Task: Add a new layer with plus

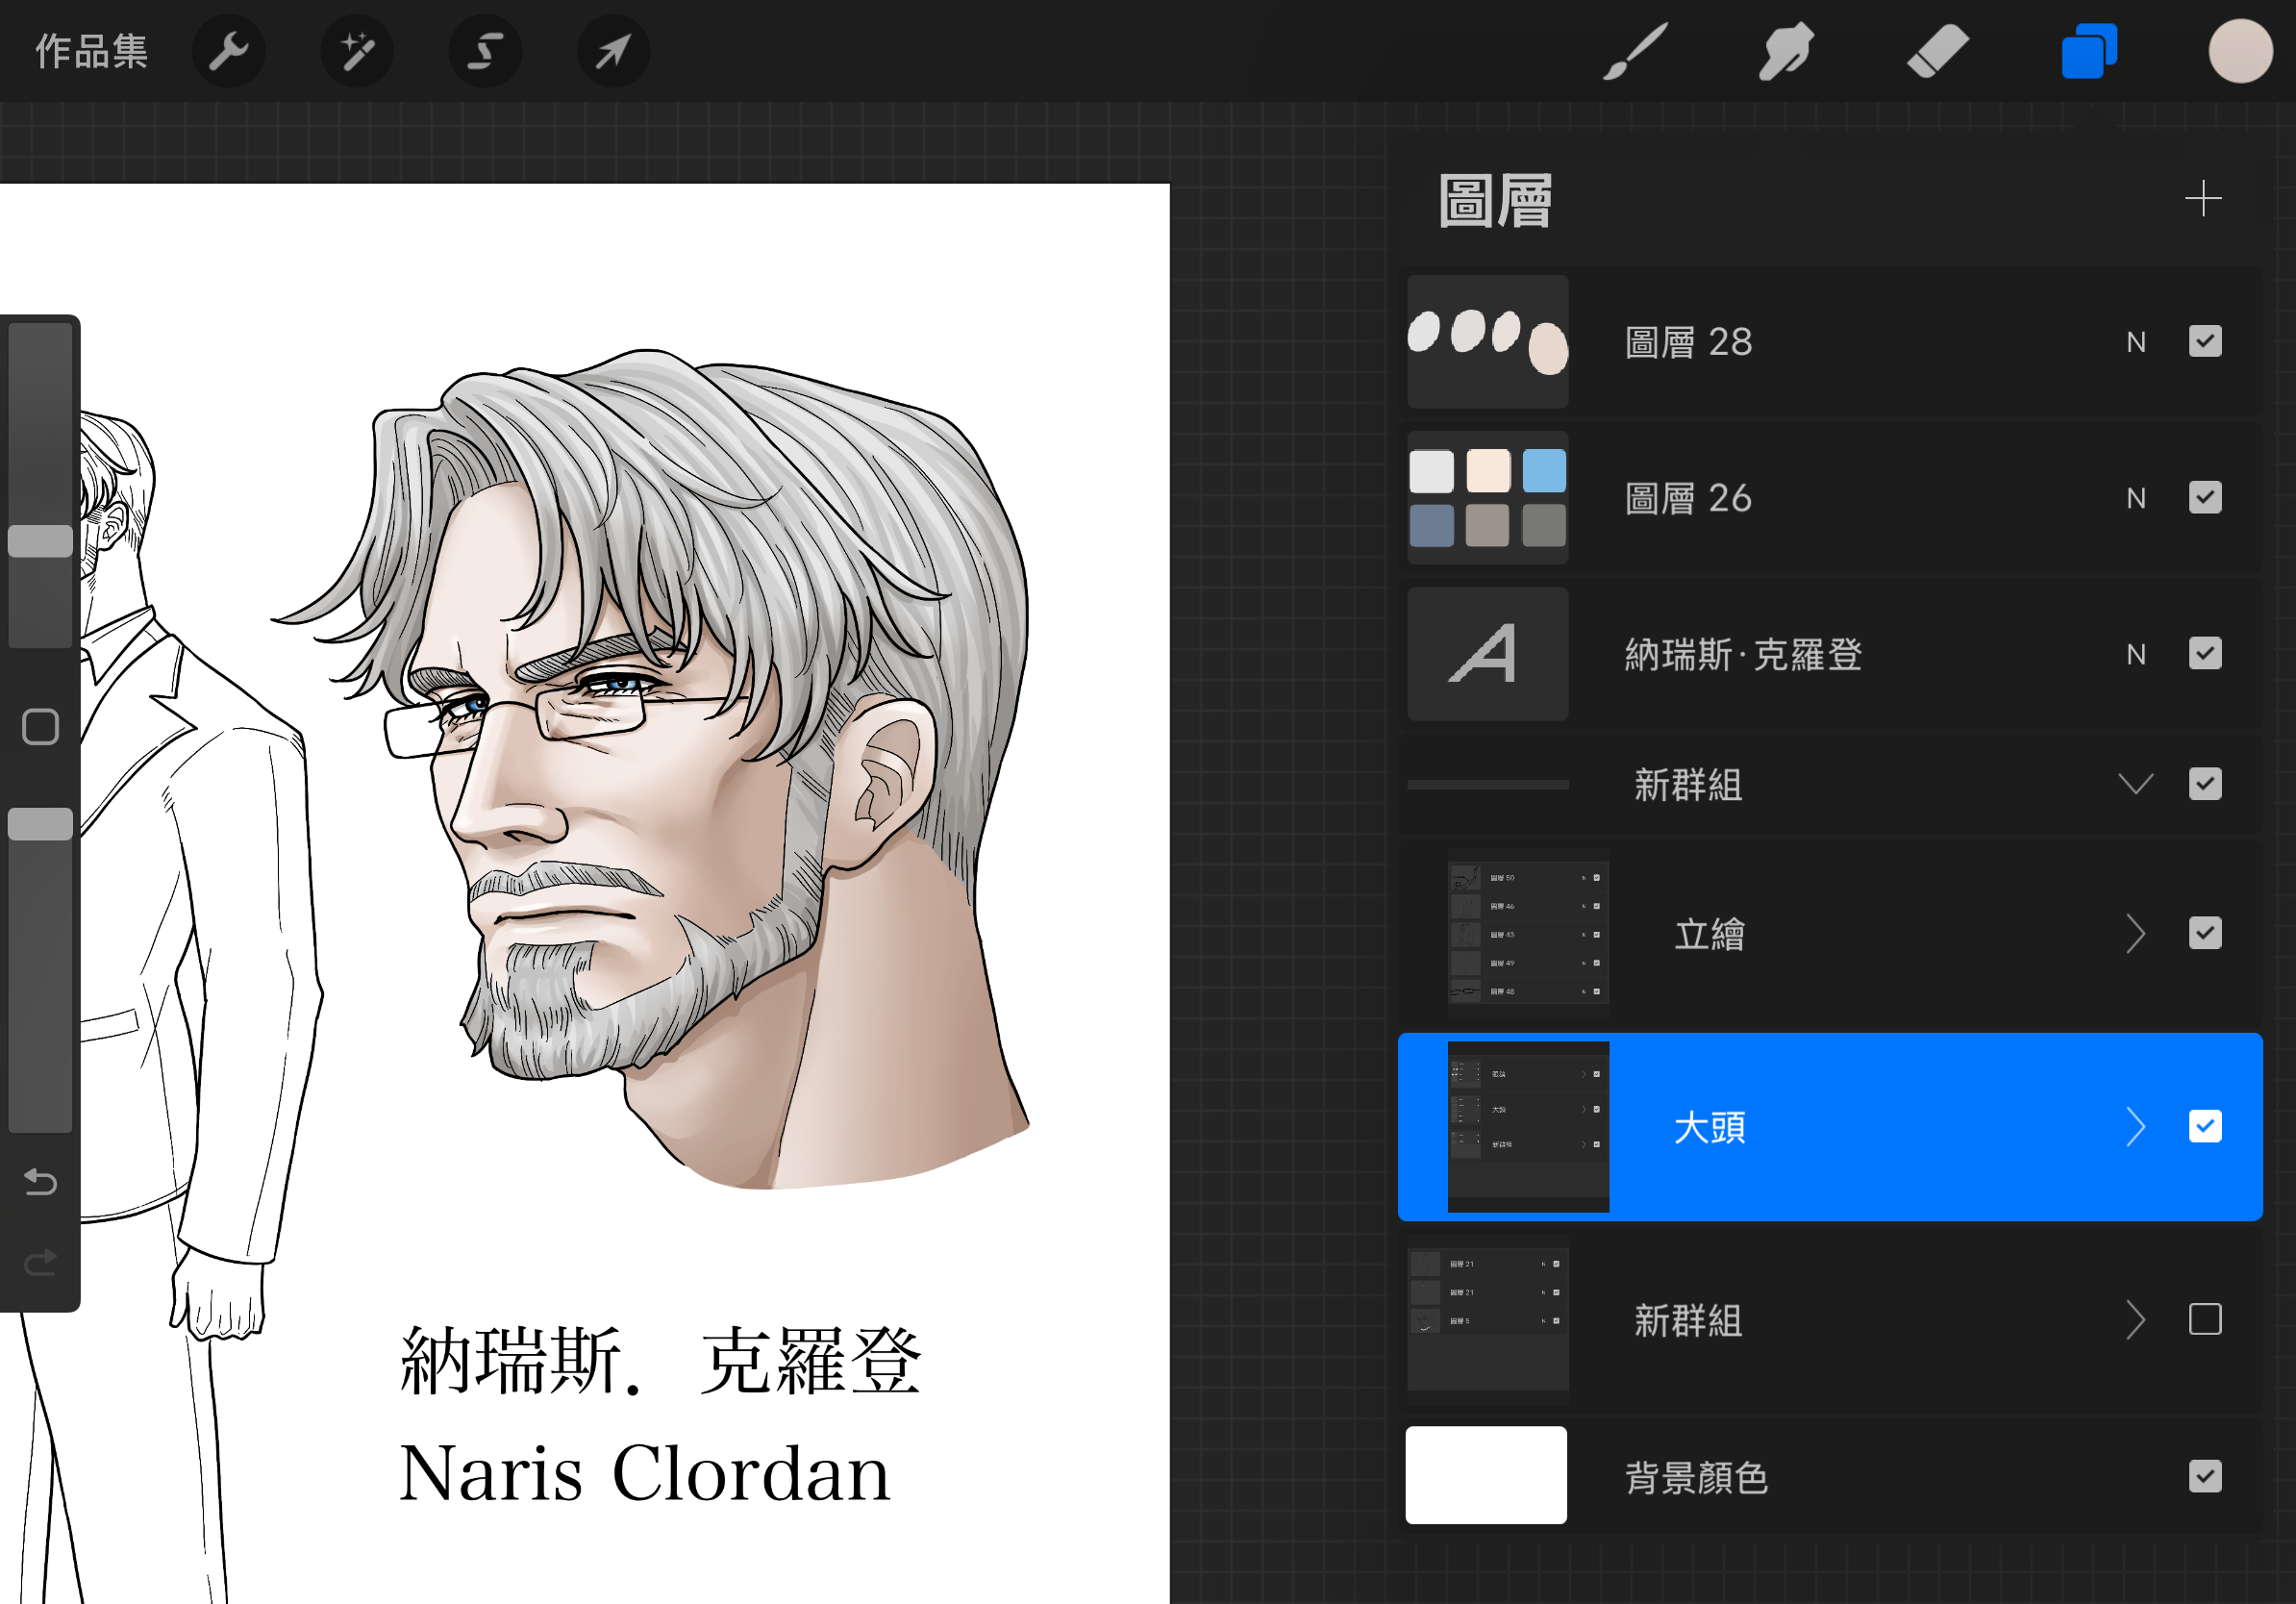Action: 2202,198
